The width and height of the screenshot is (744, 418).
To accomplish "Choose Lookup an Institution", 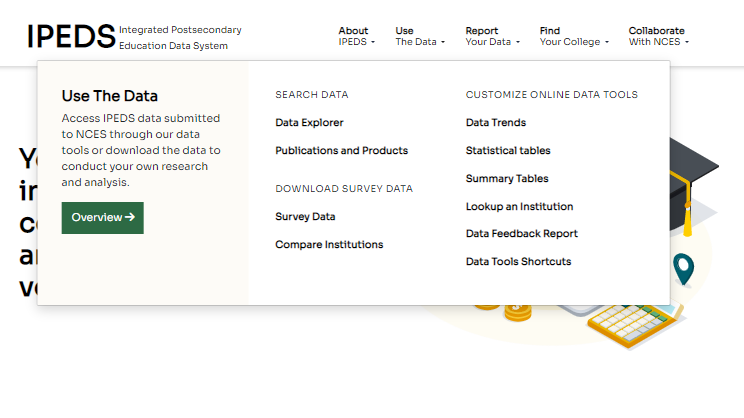I will (519, 207).
